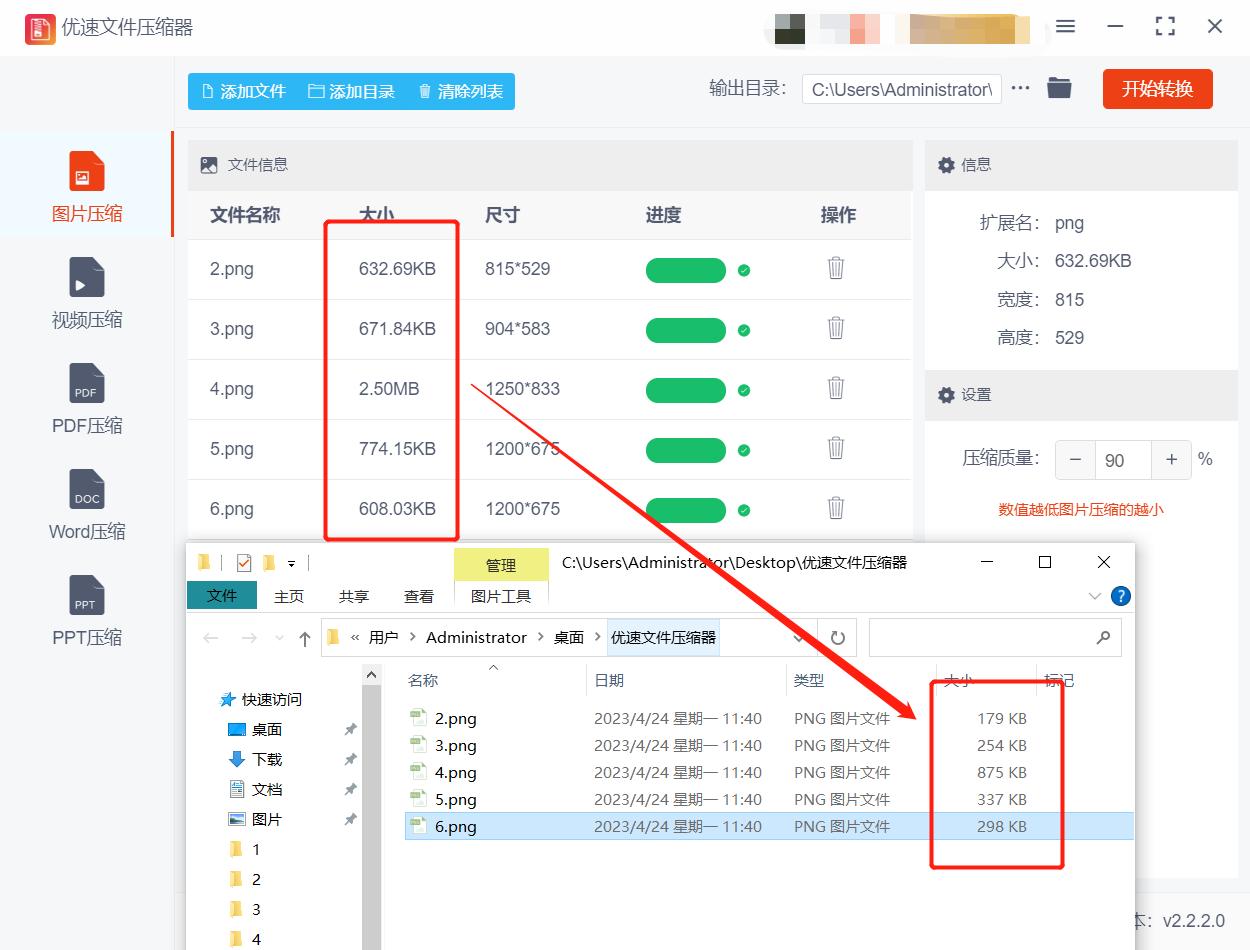Viewport: 1250px width, 950px height.
Task: Toggle the pin next to 下载
Action: point(350,759)
